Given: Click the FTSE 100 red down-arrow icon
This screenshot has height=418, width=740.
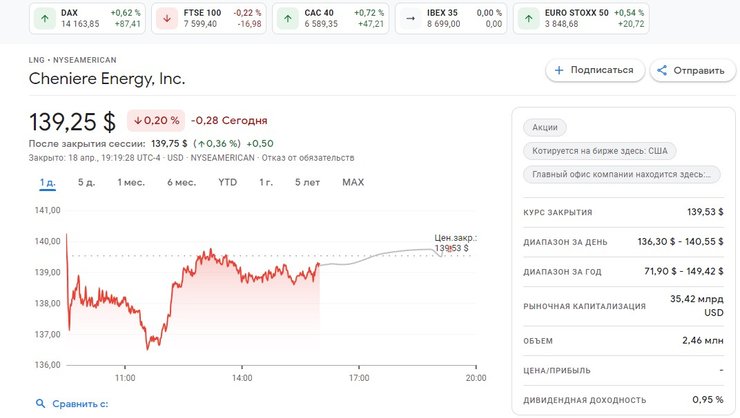Looking at the screenshot, I should (167, 17).
